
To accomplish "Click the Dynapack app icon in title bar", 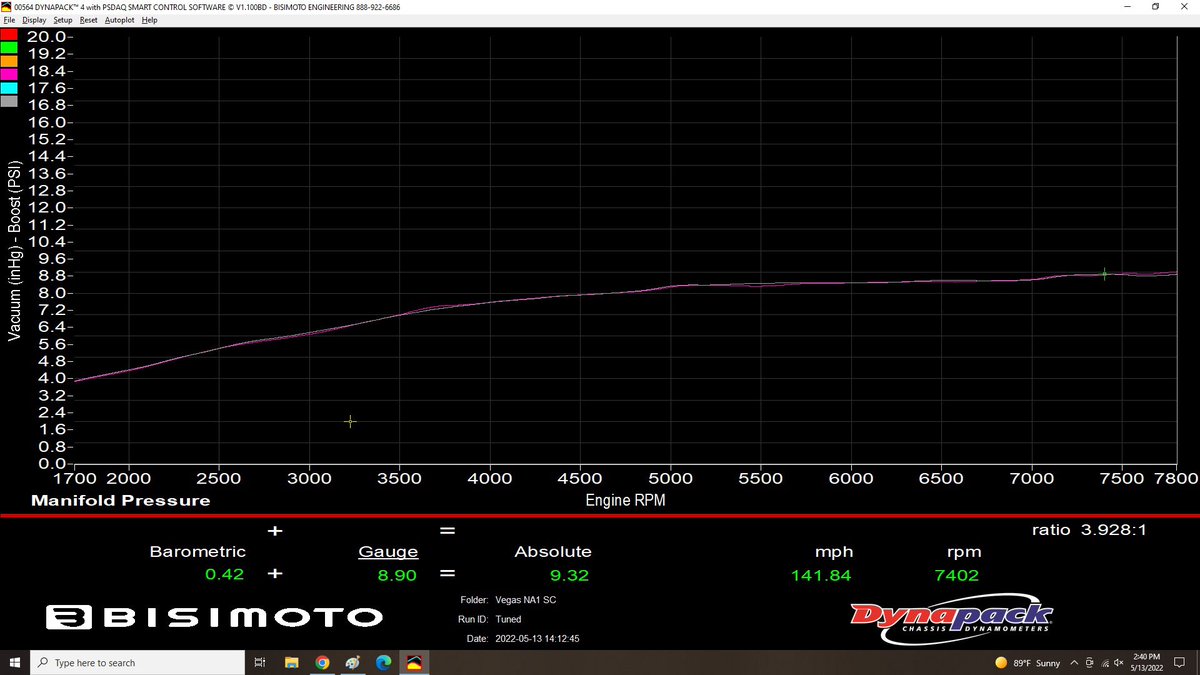I will pos(7,6).
